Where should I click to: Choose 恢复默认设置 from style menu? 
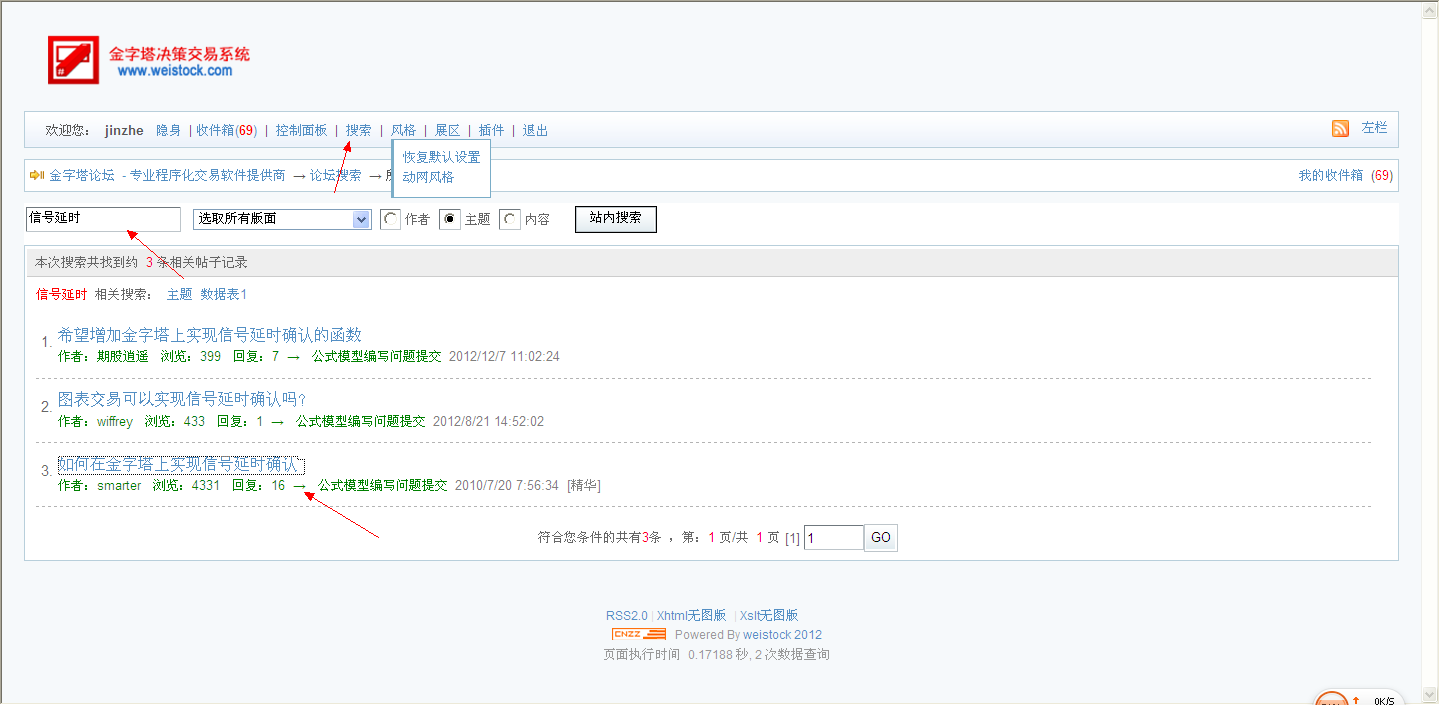(441, 157)
